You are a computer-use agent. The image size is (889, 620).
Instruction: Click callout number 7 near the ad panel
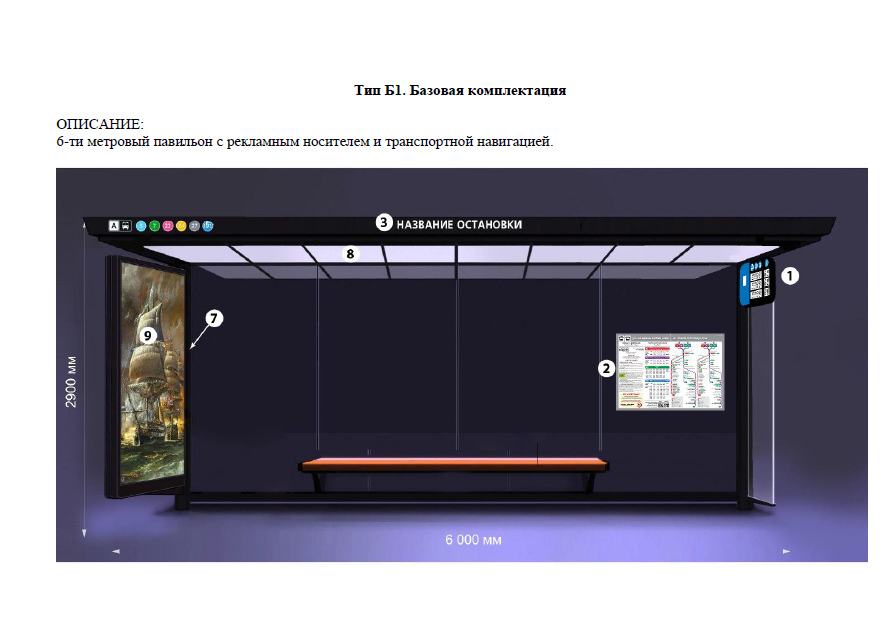[x=214, y=318]
